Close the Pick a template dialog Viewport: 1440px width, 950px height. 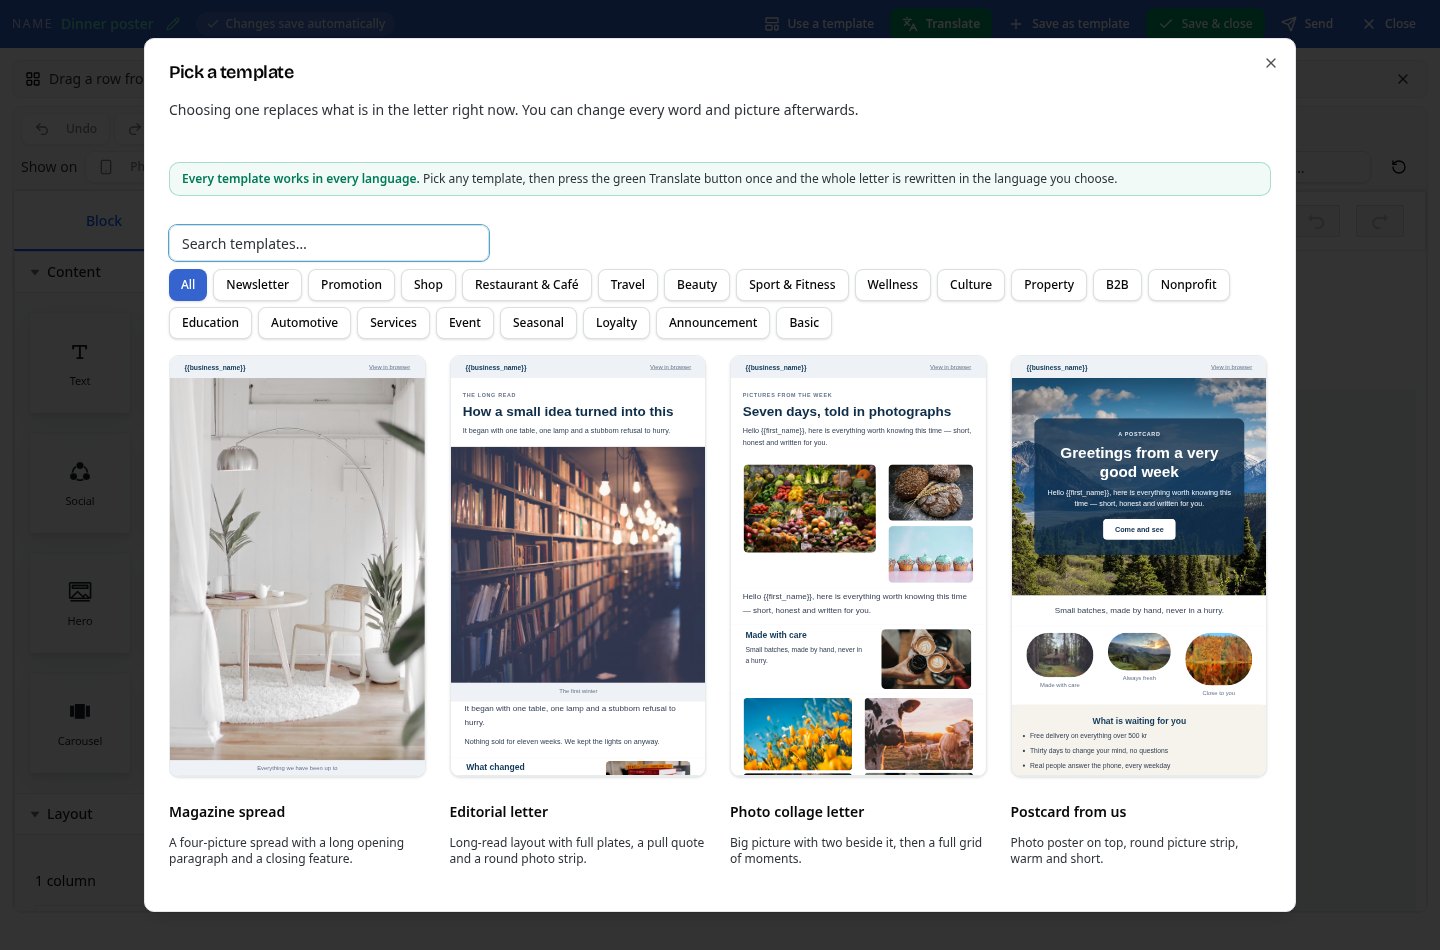pyautogui.click(x=1271, y=63)
